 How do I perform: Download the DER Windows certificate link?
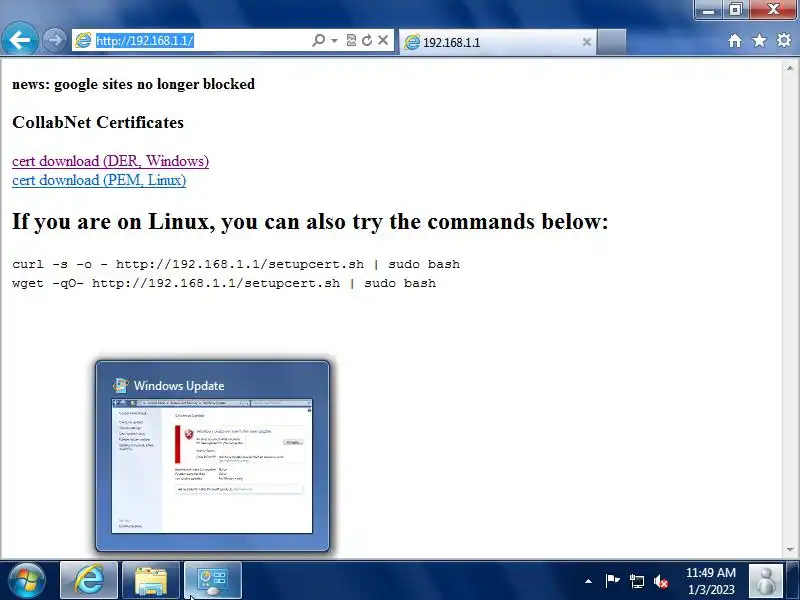(x=111, y=161)
